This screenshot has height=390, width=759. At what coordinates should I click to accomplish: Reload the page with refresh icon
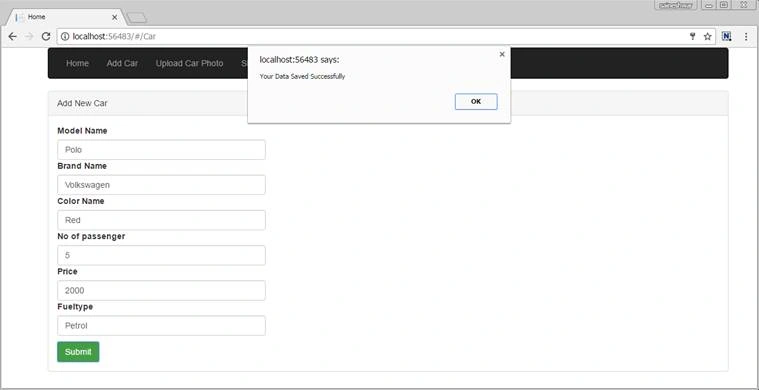click(x=46, y=36)
